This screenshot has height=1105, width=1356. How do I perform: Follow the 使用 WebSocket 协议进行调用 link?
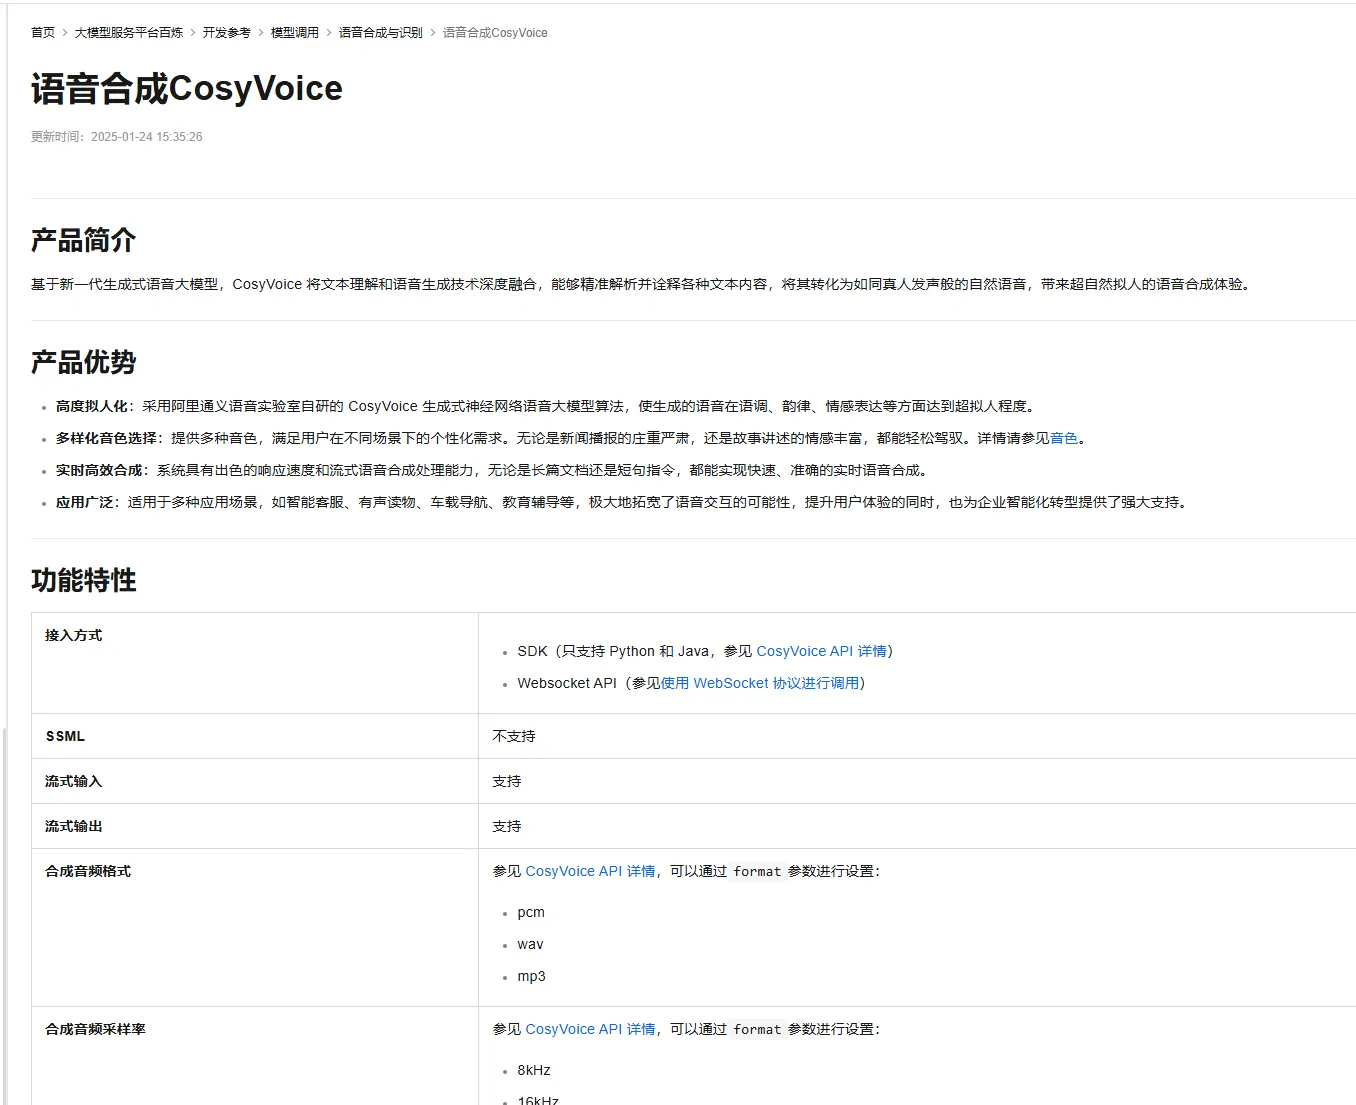[760, 683]
